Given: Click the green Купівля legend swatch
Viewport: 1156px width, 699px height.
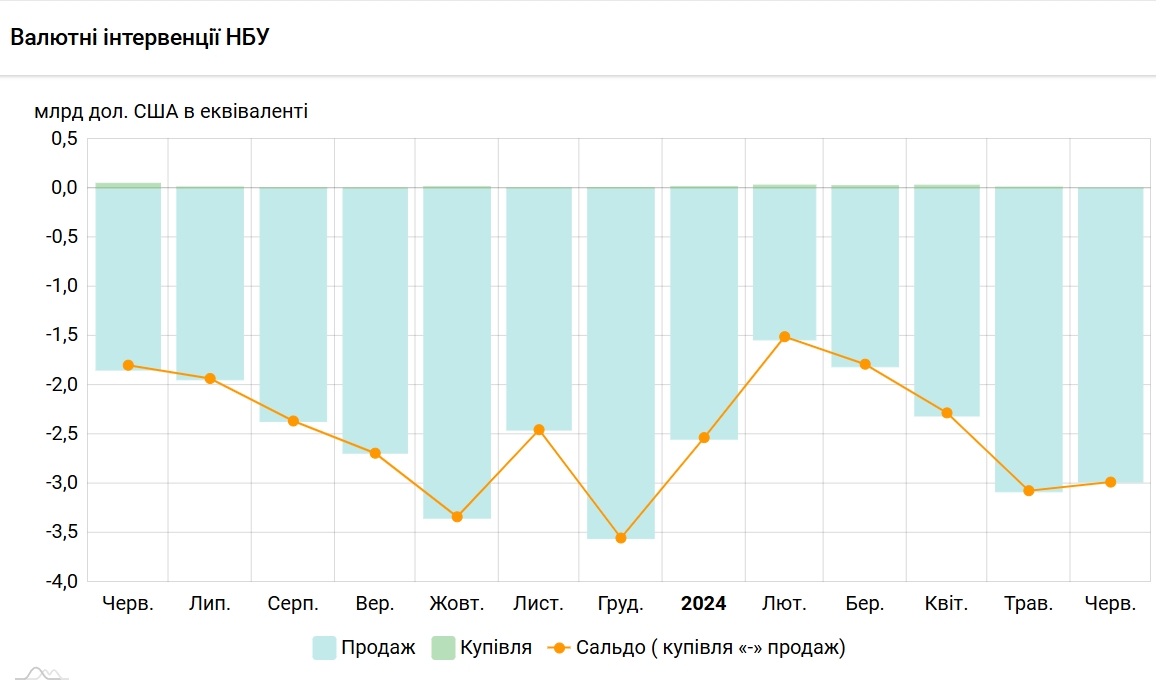Looking at the screenshot, I should [443, 647].
